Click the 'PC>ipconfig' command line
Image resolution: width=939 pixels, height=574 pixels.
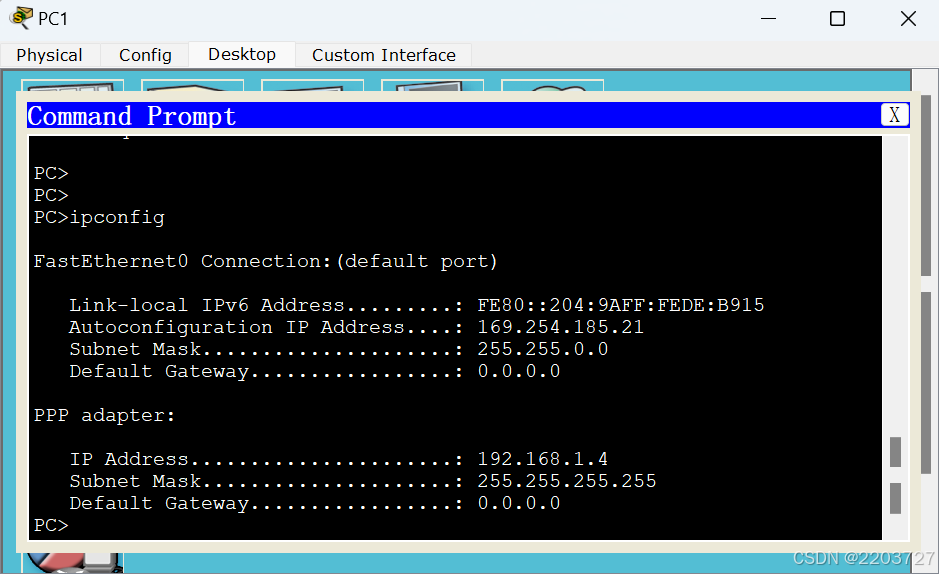99,217
